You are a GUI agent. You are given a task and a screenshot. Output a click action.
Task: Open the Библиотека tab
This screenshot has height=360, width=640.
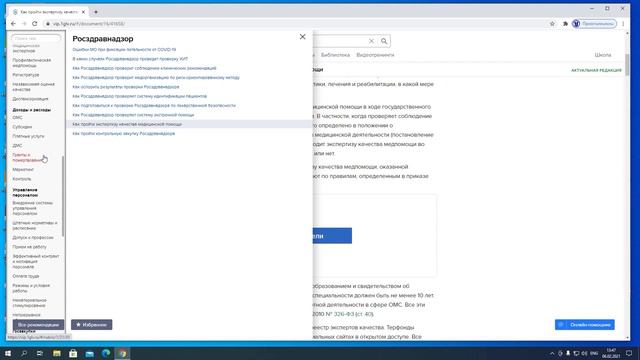click(x=335, y=55)
